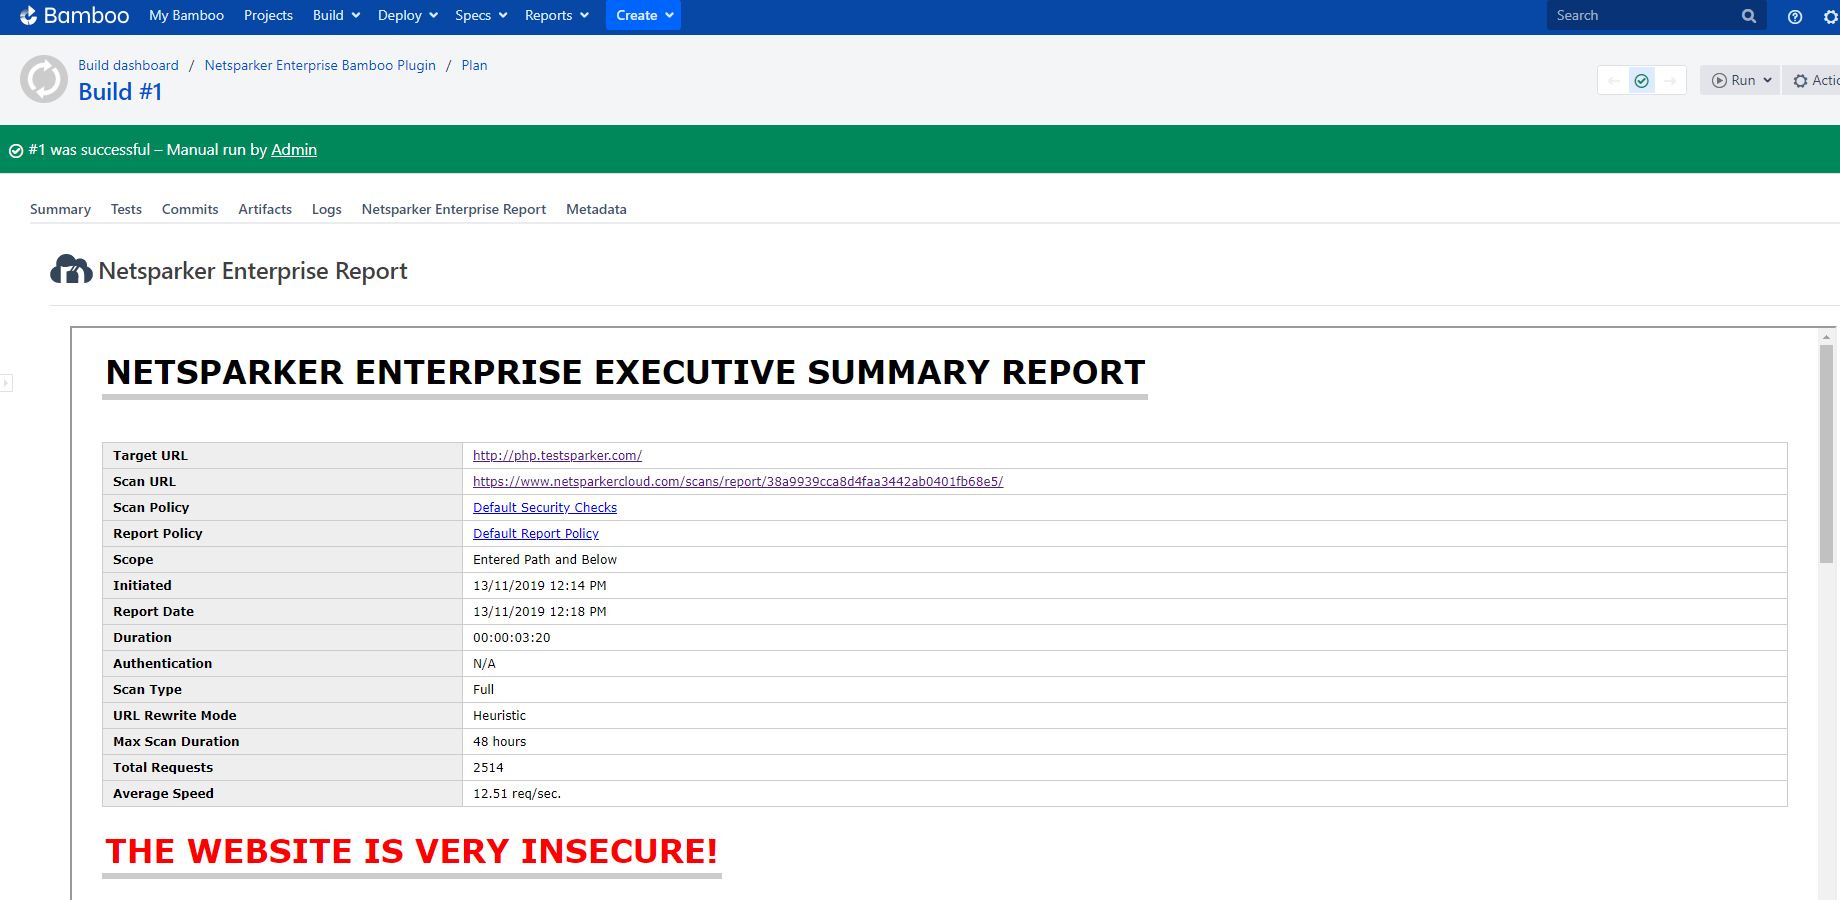Open the Admin user link in banner

click(x=294, y=150)
